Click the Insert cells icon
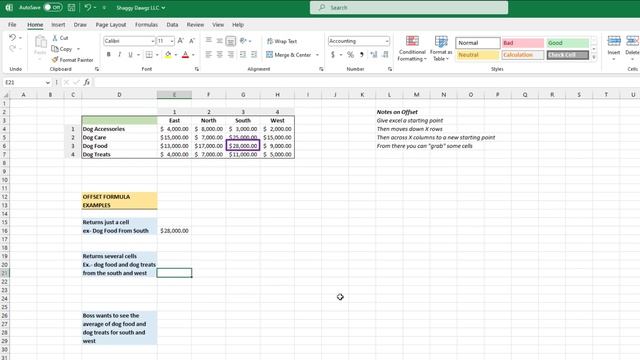Screen dimensions: 640x360 click(x=614, y=41)
